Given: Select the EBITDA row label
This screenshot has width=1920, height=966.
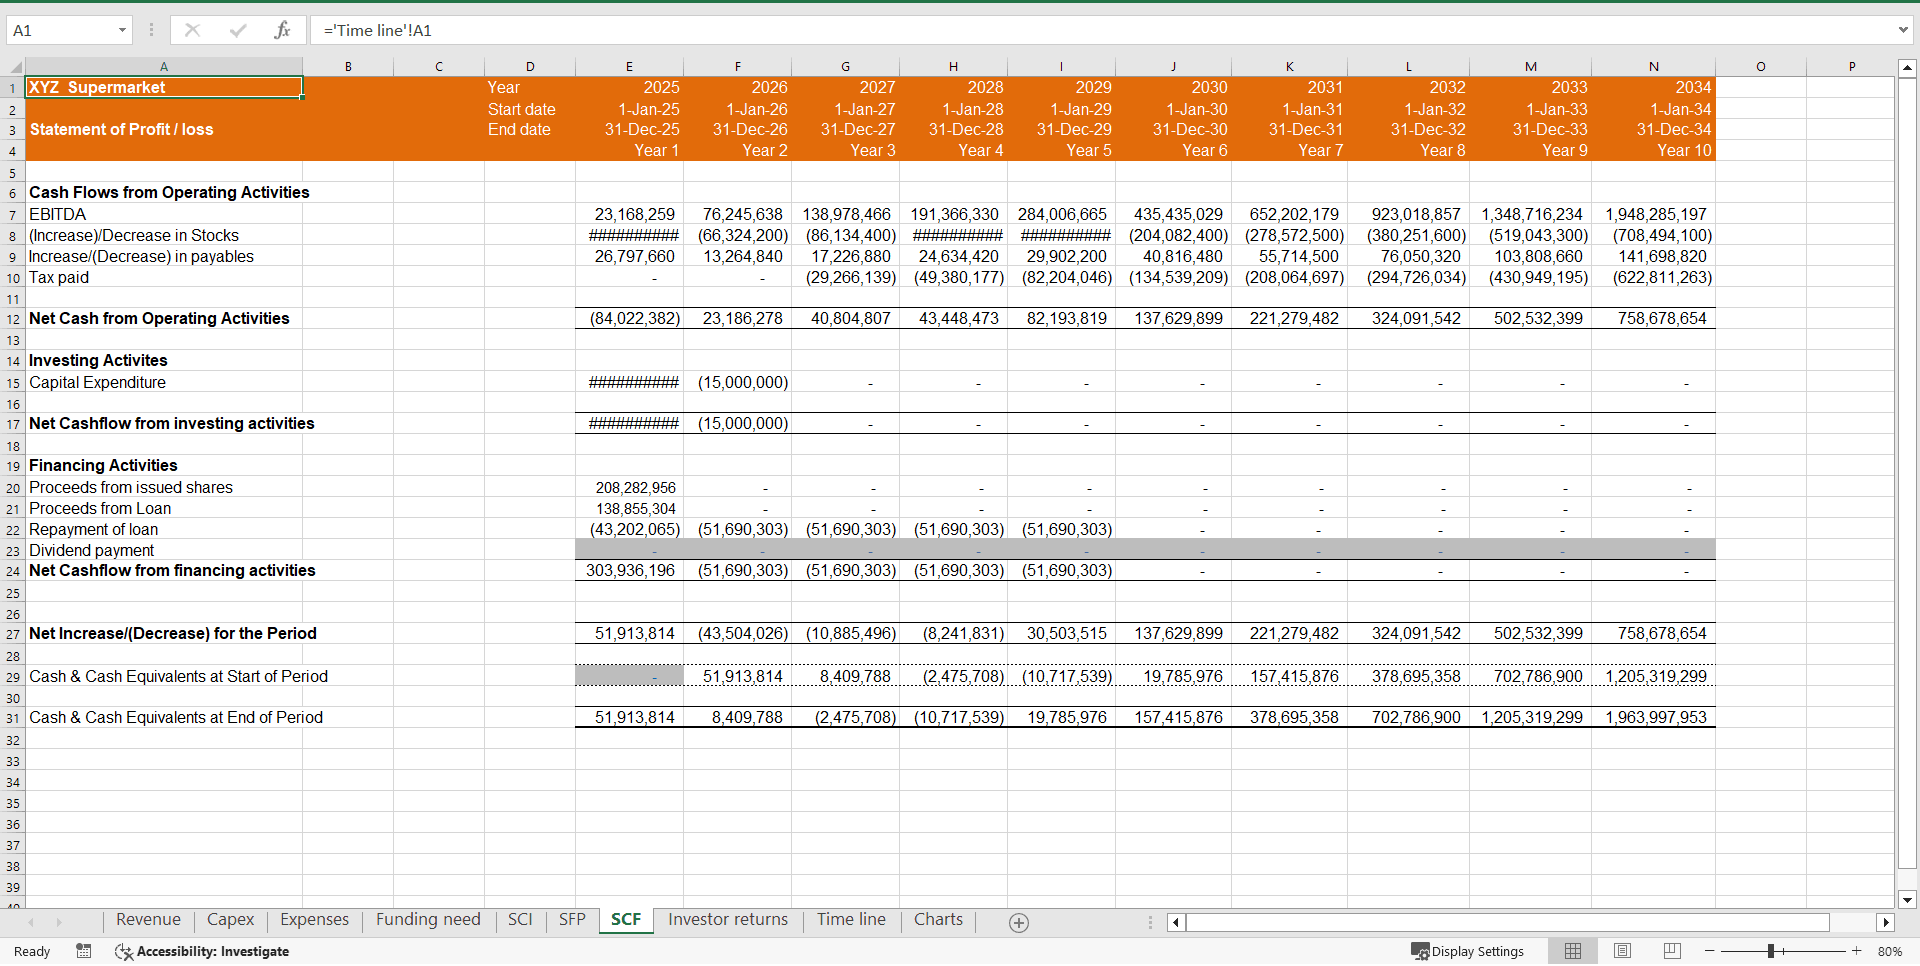Looking at the screenshot, I should (x=57, y=214).
